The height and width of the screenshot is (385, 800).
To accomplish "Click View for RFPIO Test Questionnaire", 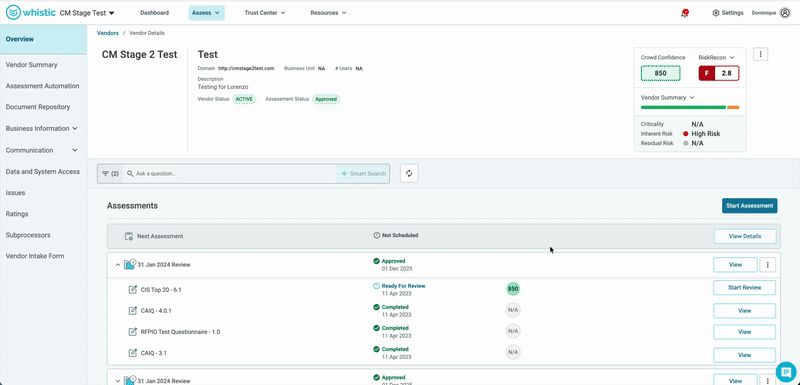I will click(x=745, y=332).
